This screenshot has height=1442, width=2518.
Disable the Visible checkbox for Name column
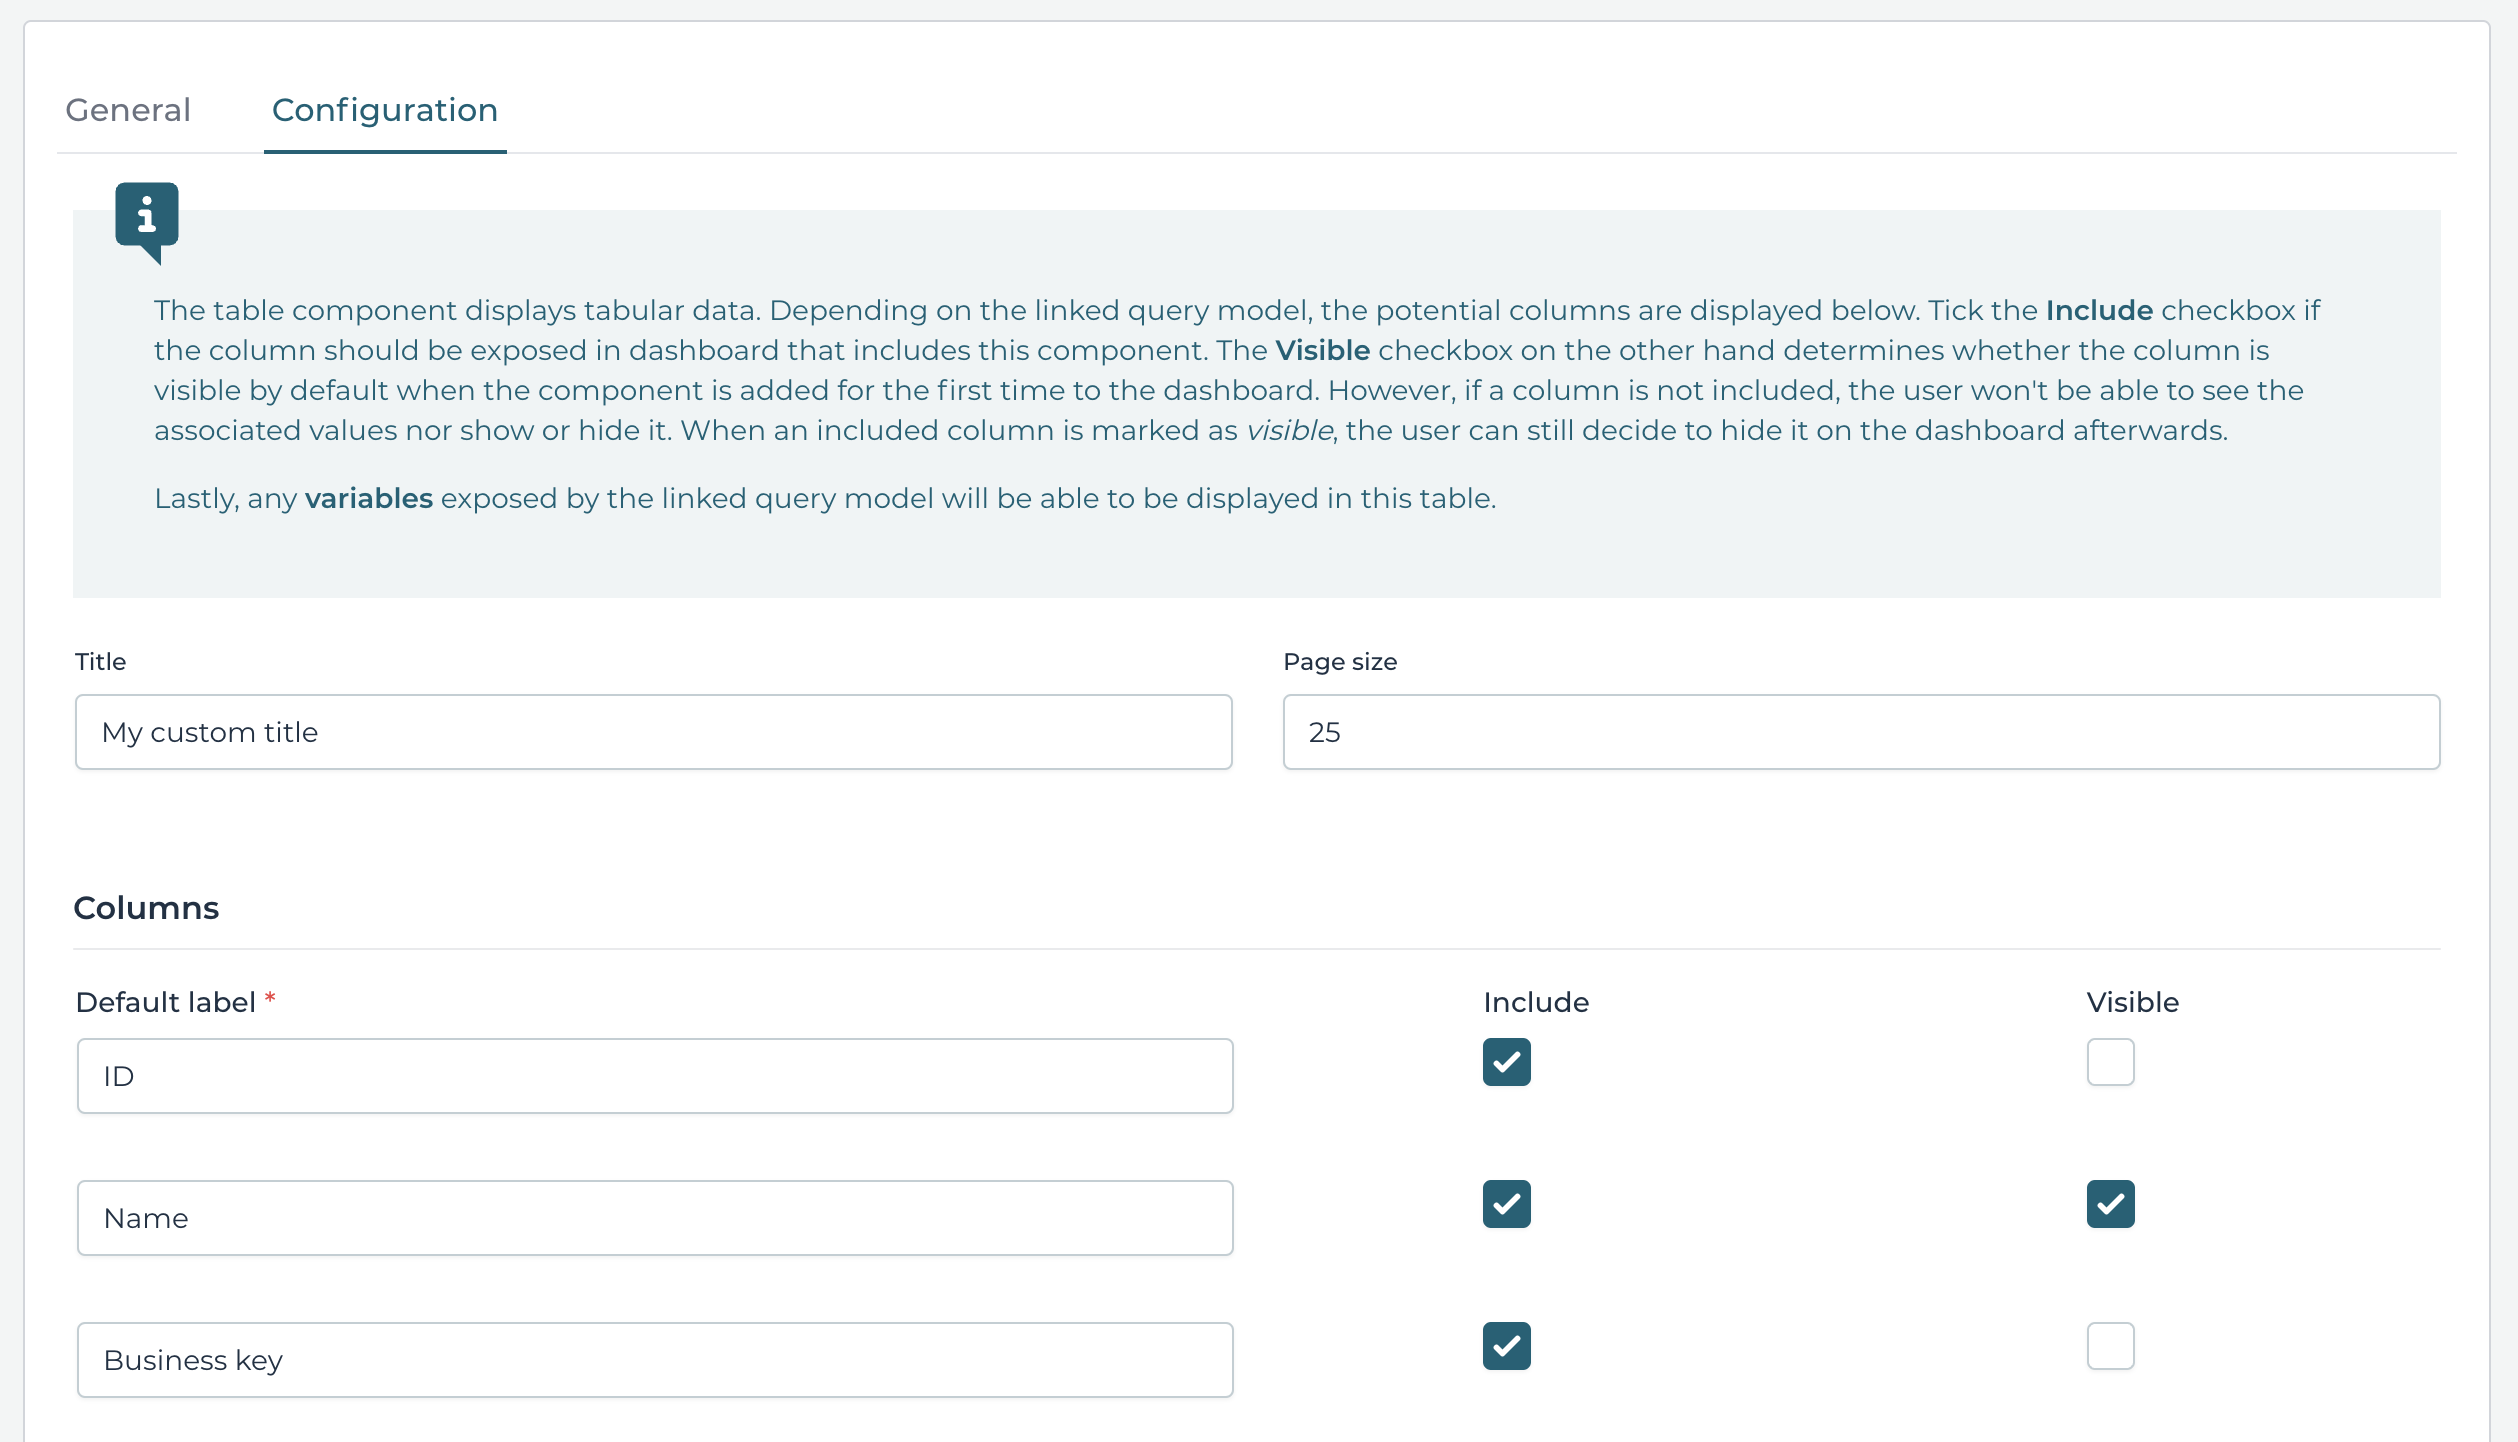2110,1205
